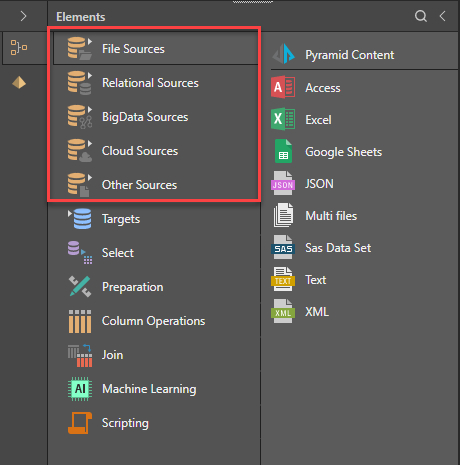Open Column Operations group
Viewport: 460px width, 465px height.
[154, 321]
